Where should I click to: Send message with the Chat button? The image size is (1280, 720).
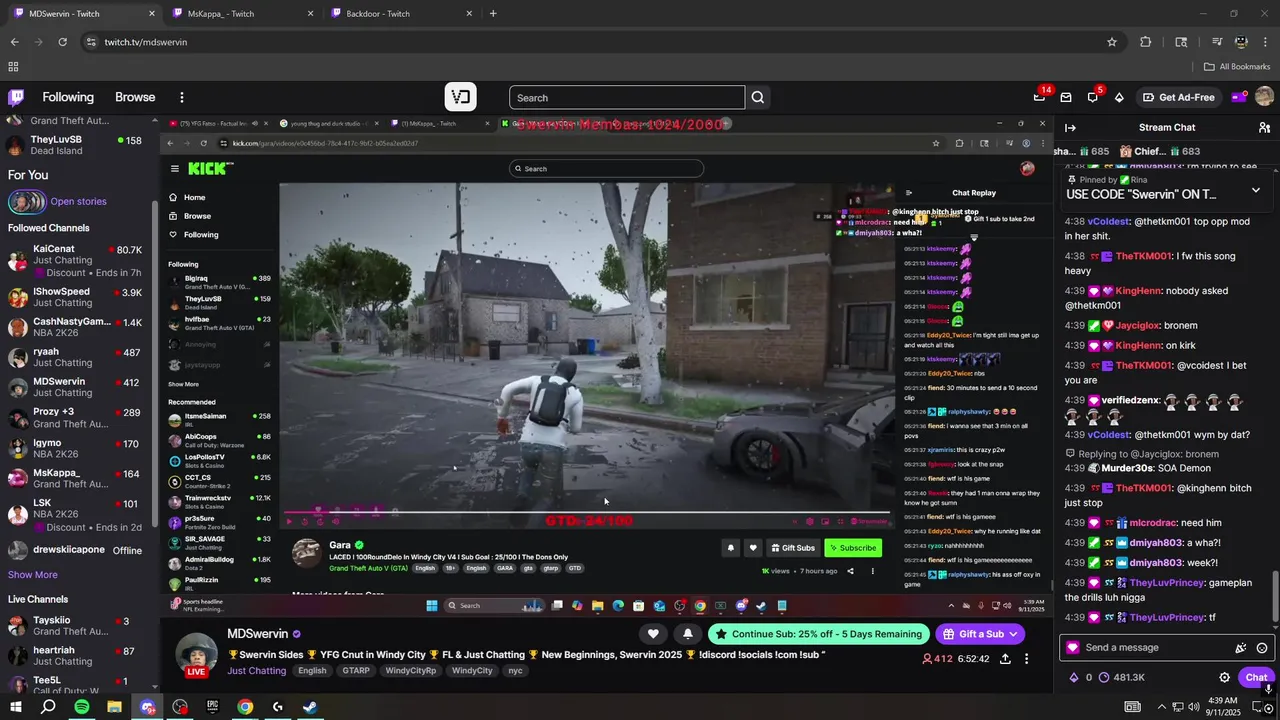click(x=1256, y=677)
